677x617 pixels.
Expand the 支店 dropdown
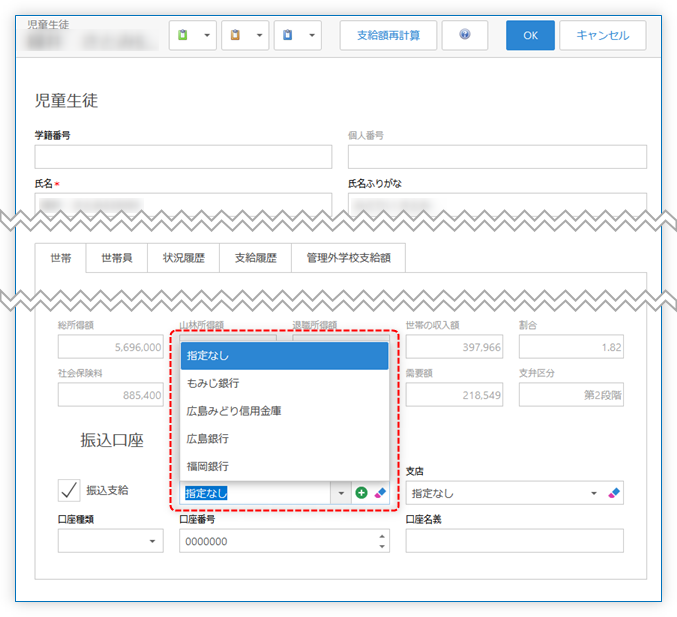coord(594,493)
